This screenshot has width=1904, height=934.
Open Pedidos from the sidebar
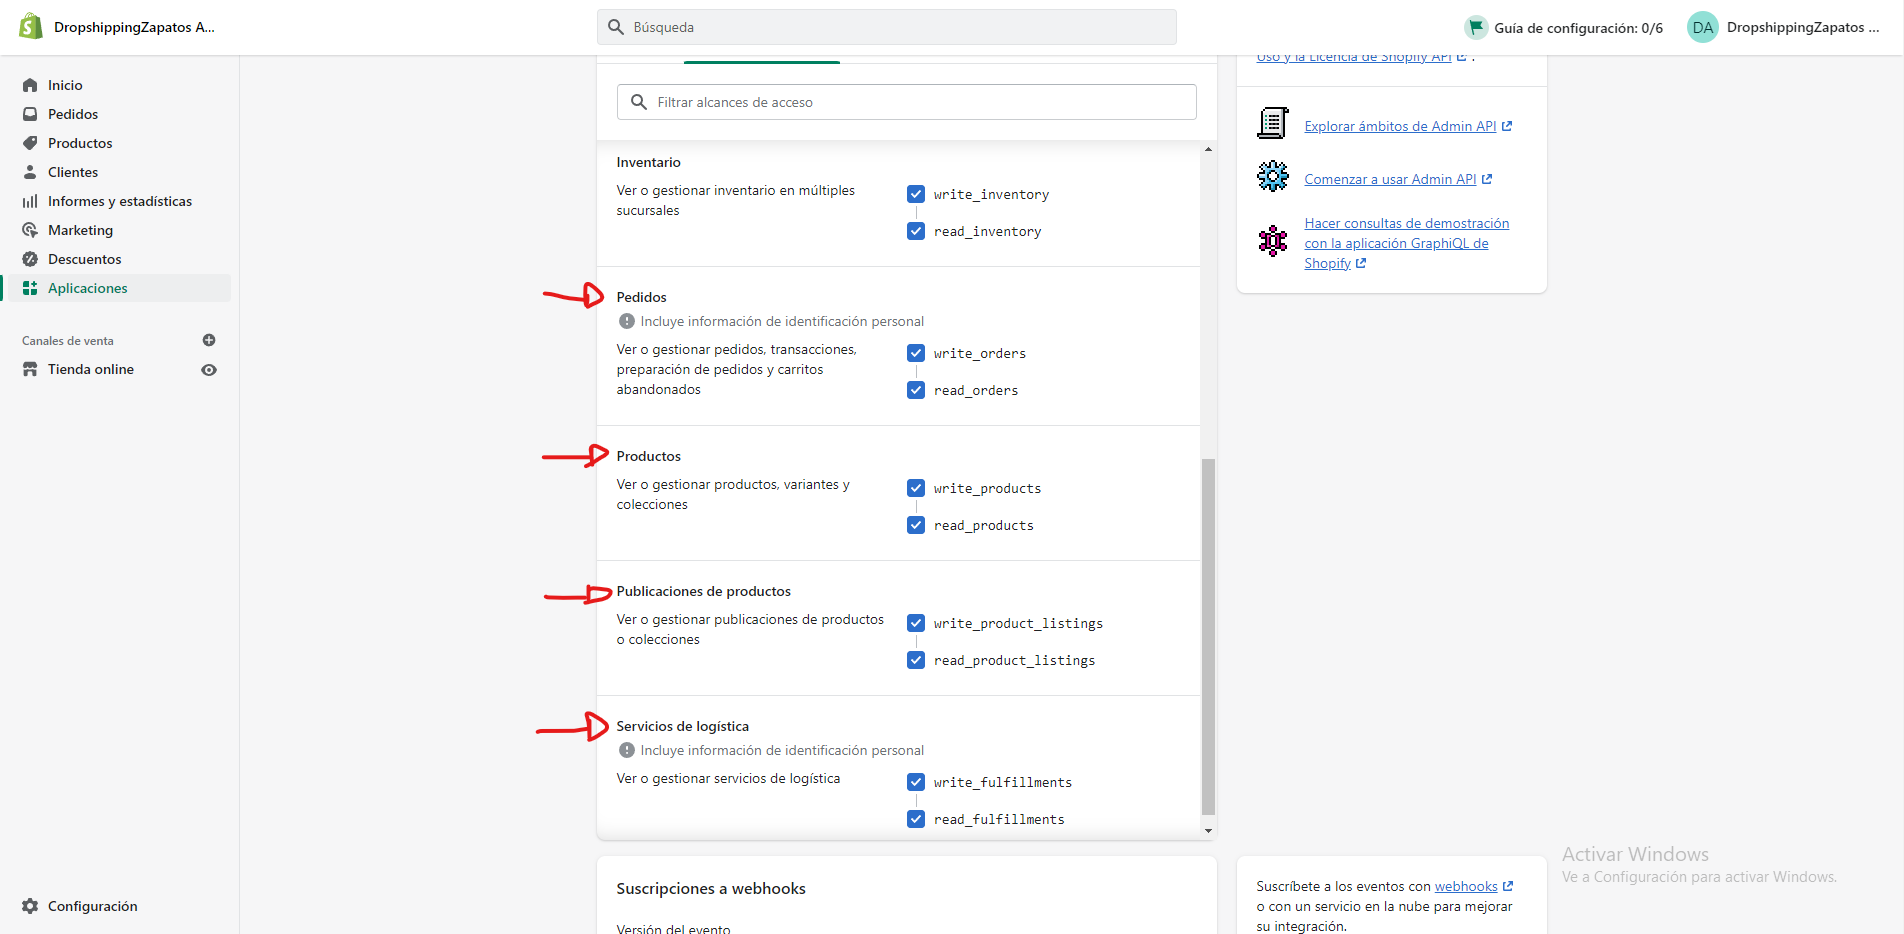(71, 113)
